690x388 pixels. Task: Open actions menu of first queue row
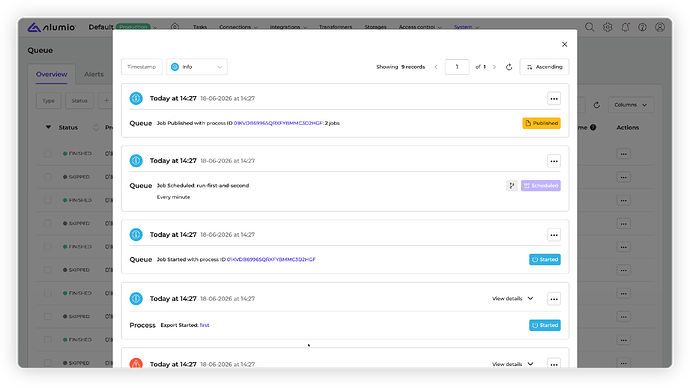pyautogui.click(x=623, y=154)
